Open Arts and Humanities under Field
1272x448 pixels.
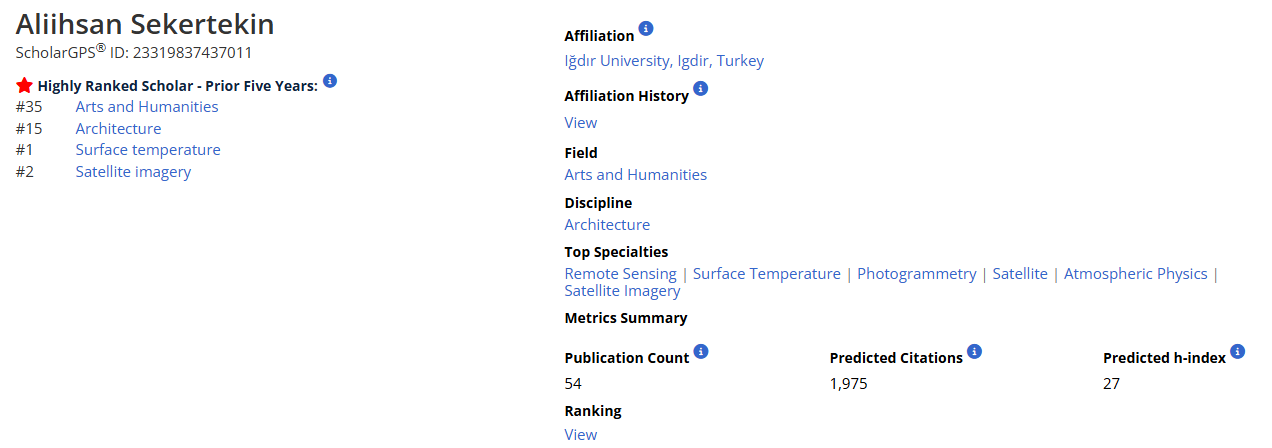pos(636,175)
